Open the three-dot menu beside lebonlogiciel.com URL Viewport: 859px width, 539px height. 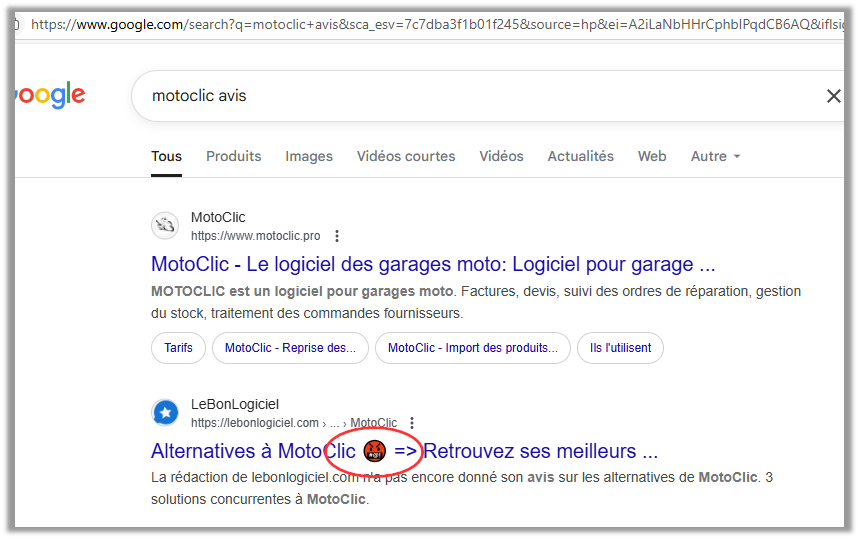pyautogui.click(x=412, y=423)
